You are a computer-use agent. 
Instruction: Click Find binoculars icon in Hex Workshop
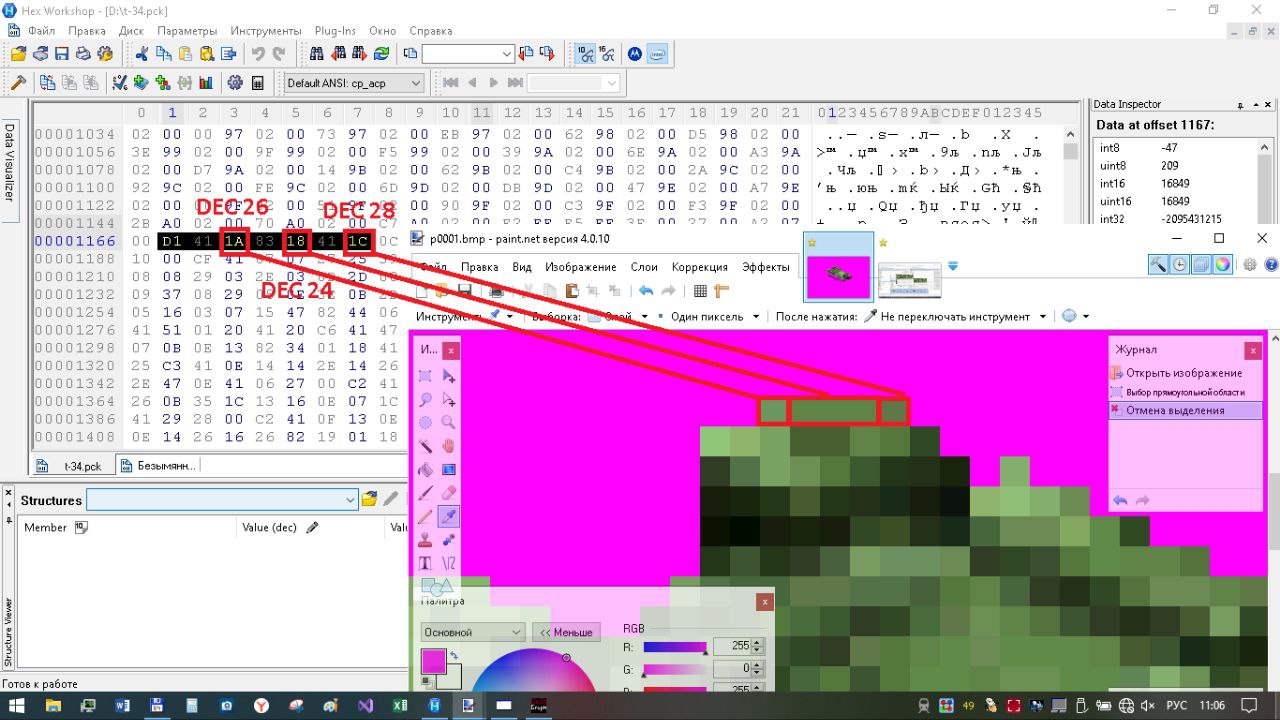[x=317, y=54]
